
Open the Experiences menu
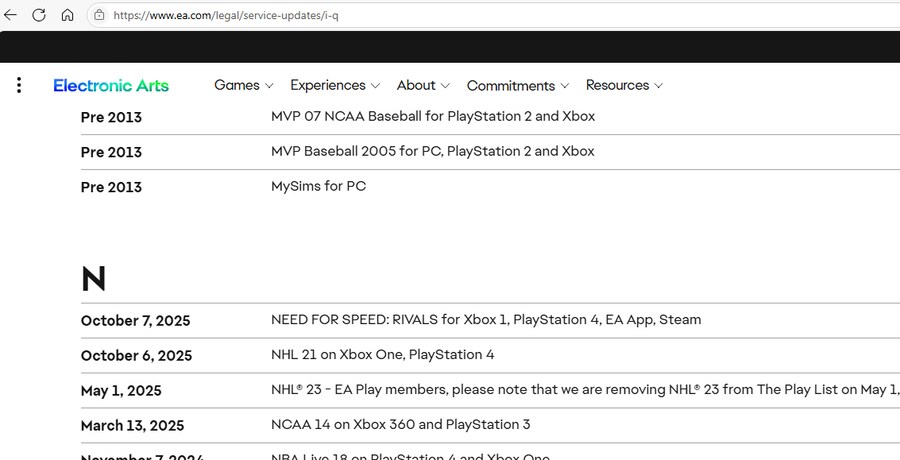(334, 86)
